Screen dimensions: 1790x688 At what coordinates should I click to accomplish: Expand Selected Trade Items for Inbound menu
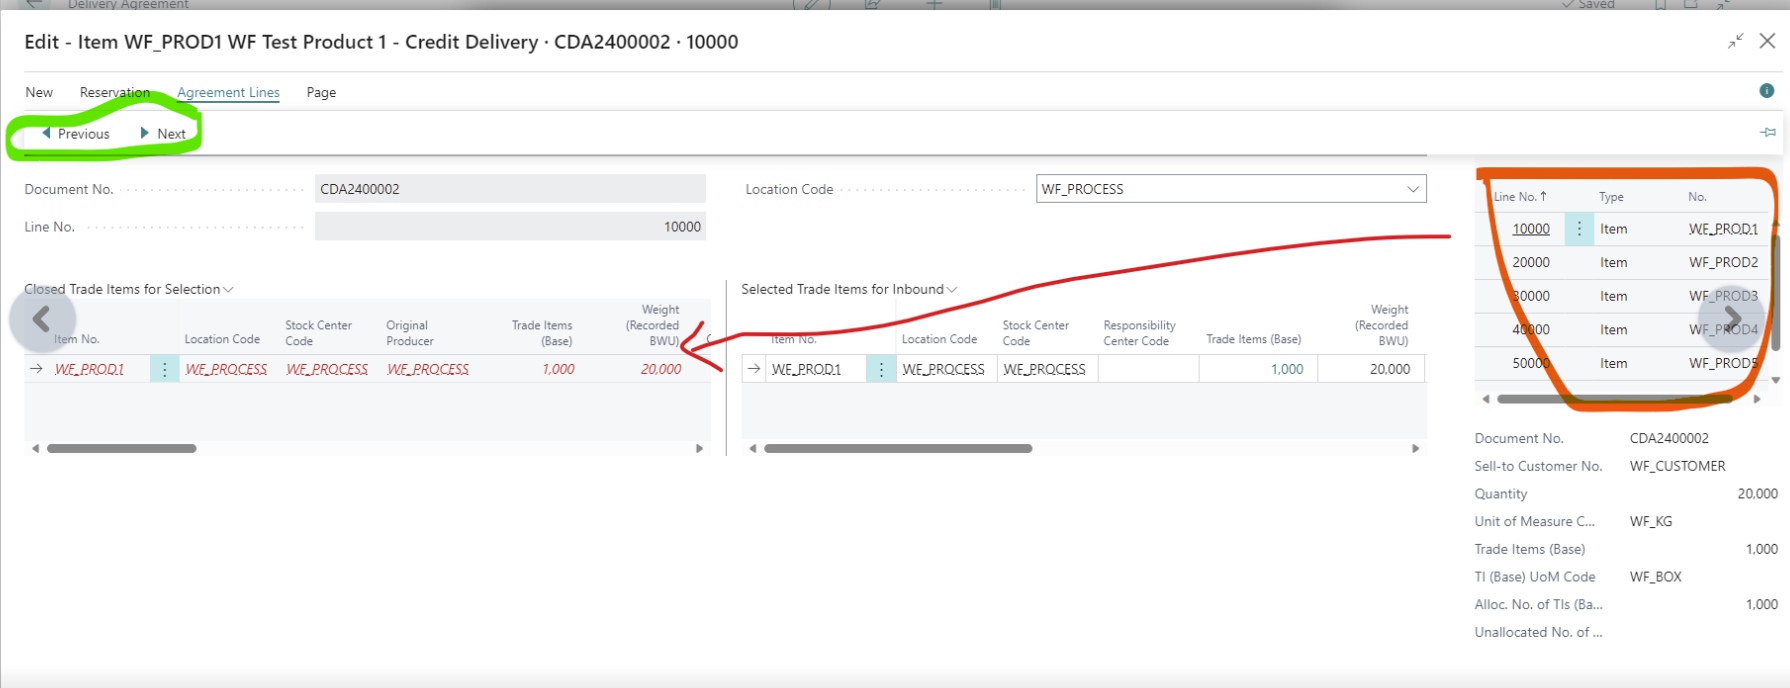[x=952, y=290]
